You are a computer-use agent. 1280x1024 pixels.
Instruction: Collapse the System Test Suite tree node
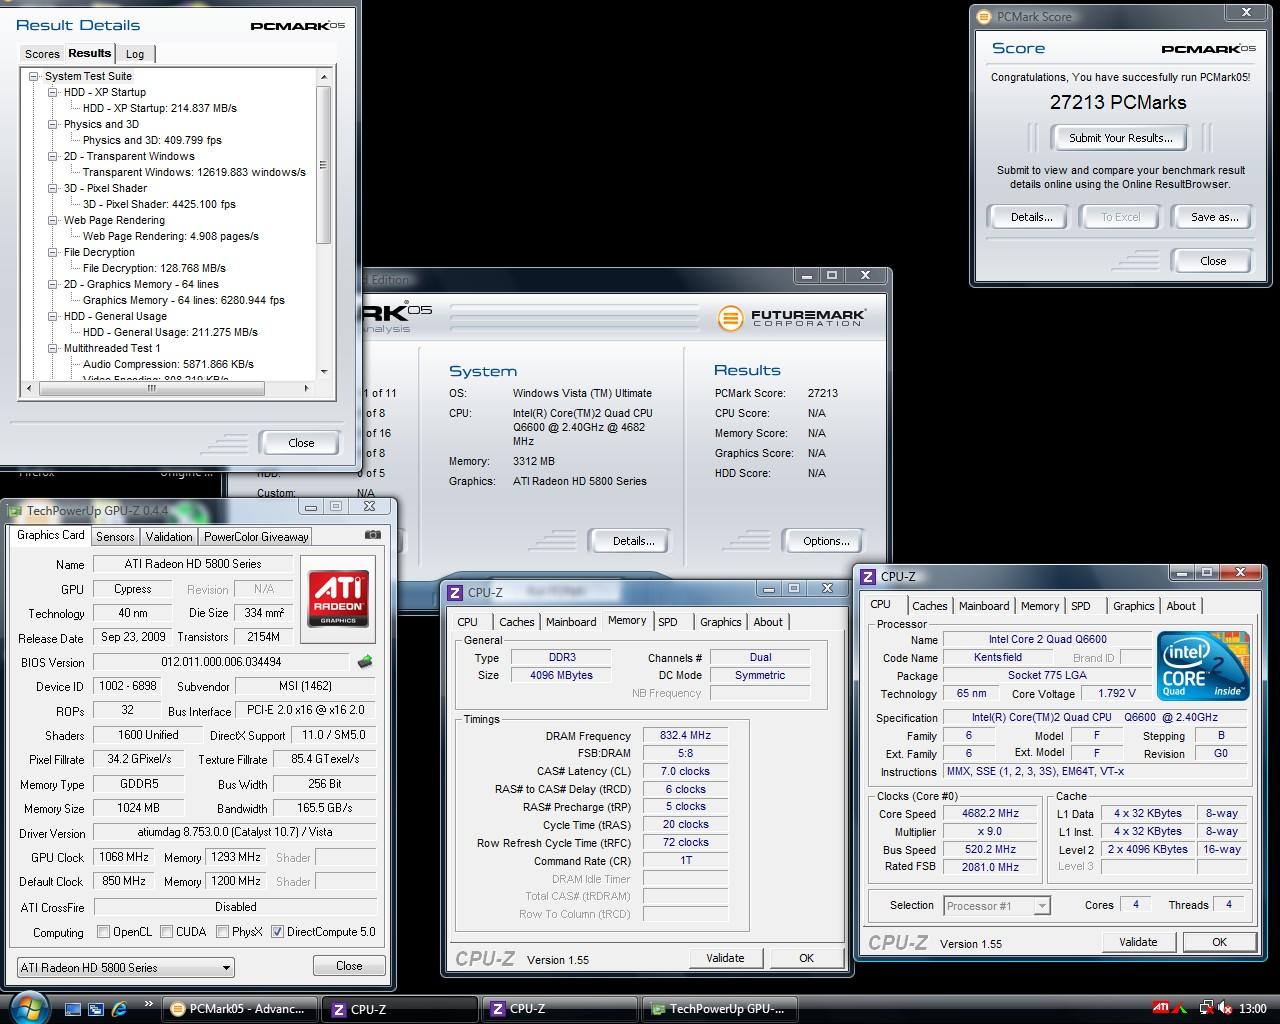pyautogui.click(x=34, y=76)
